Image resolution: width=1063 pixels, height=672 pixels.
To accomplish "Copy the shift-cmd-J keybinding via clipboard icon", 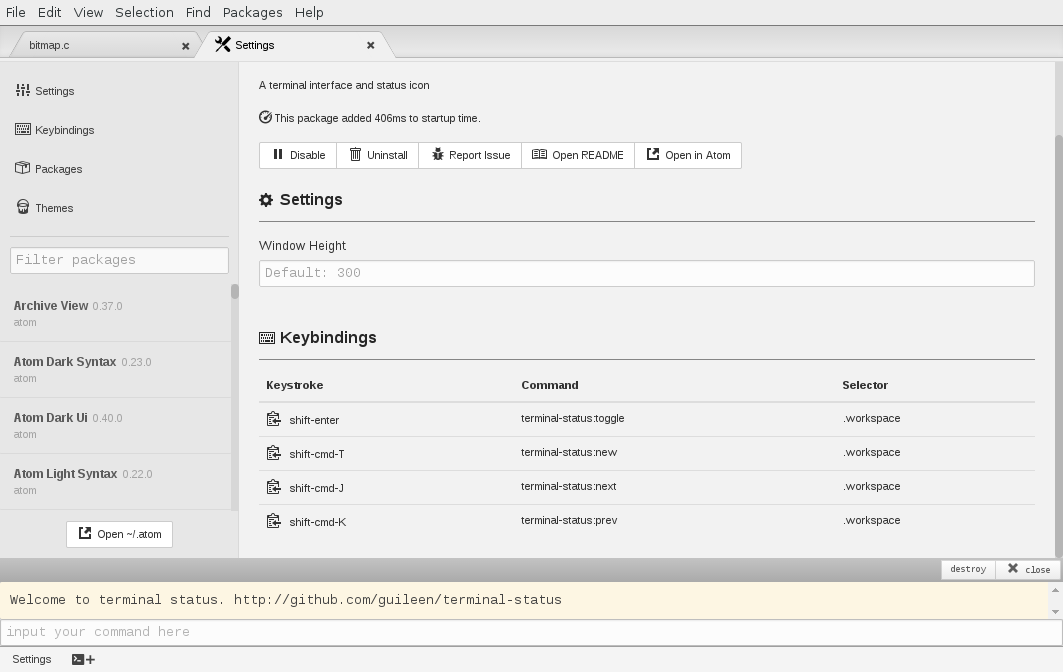I will point(273,488).
